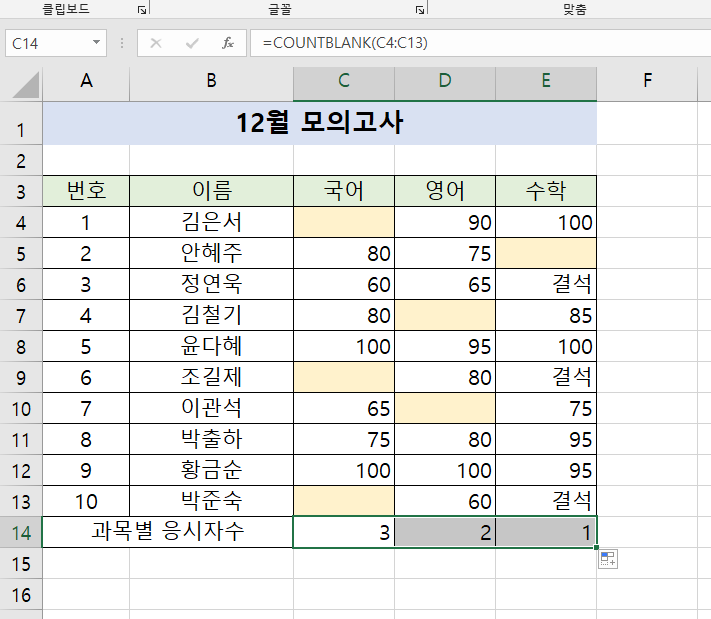Image resolution: width=711 pixels, height=619 pixels.
Task: Select 박준숙's 수학 cell showing 결석
Action: 546,501
